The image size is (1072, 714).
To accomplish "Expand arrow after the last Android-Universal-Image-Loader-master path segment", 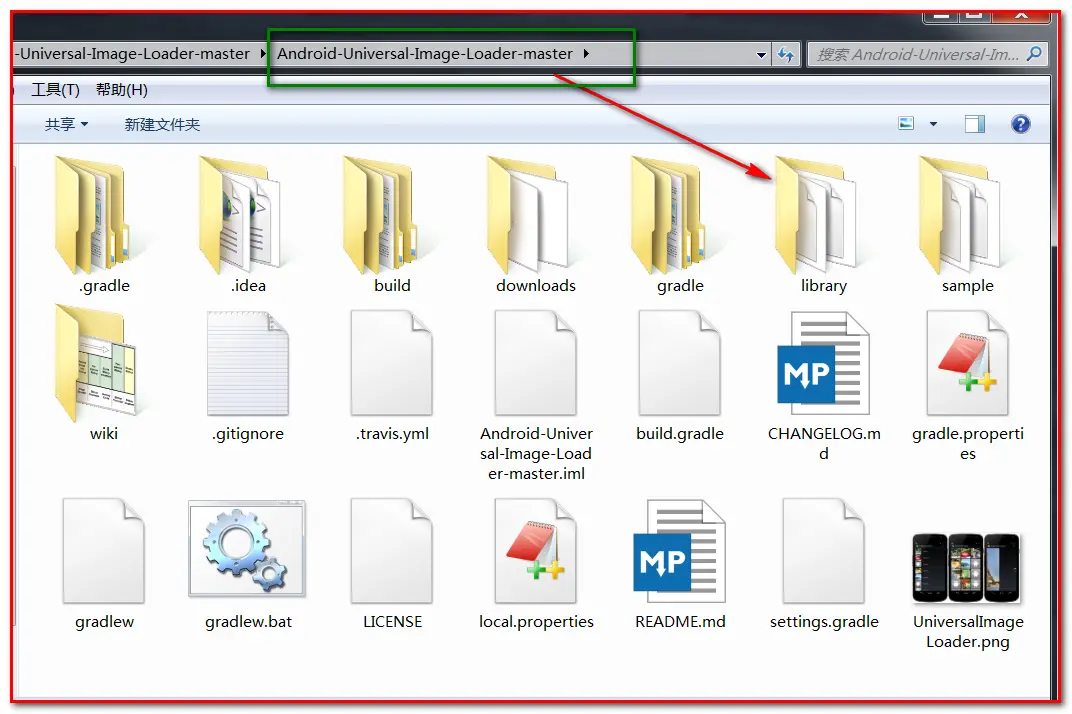I will tap(586, 53).
